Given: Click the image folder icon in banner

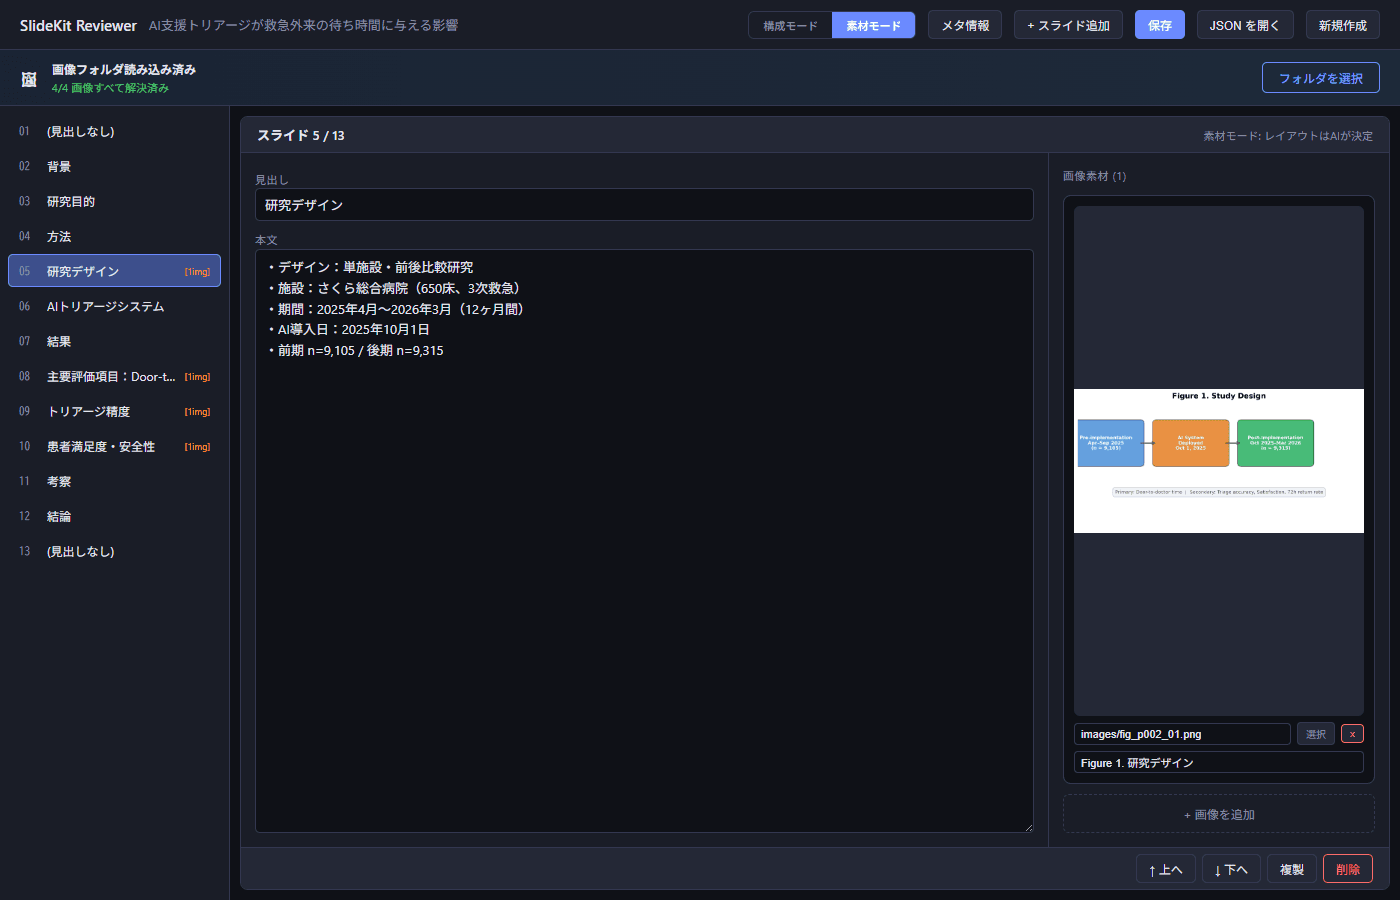Looking at the screenshot, I should point(29,79).
